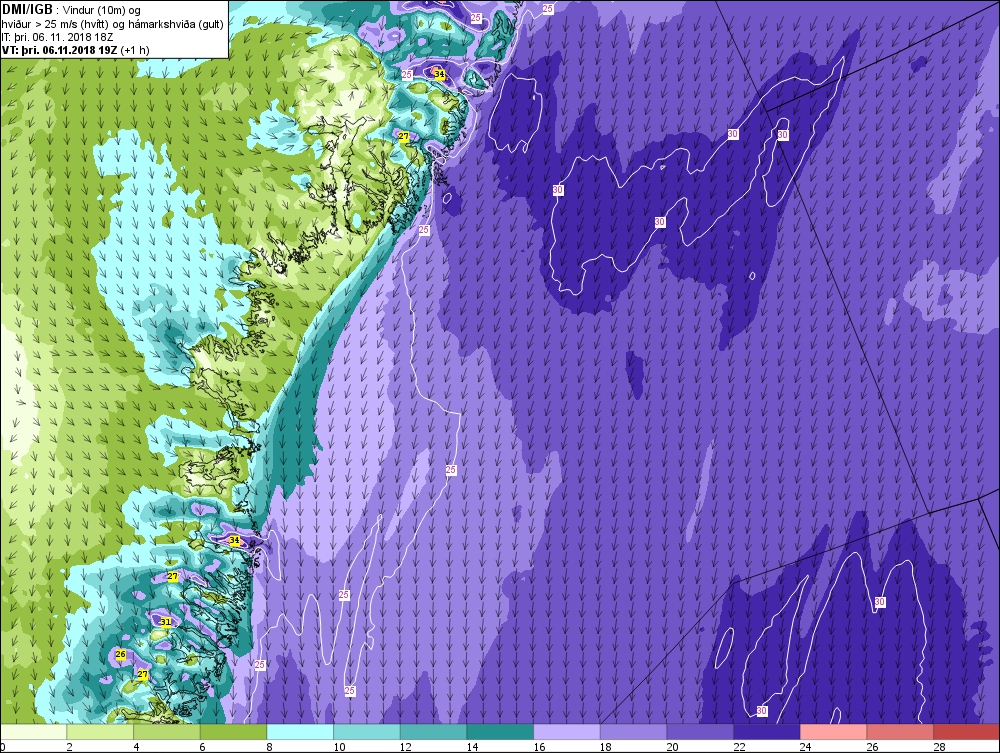The width and height of the screenshot is (1000, 753).
Task: Pick the 28+ m/s red legend swatch
Action: [x=966, y=732]
